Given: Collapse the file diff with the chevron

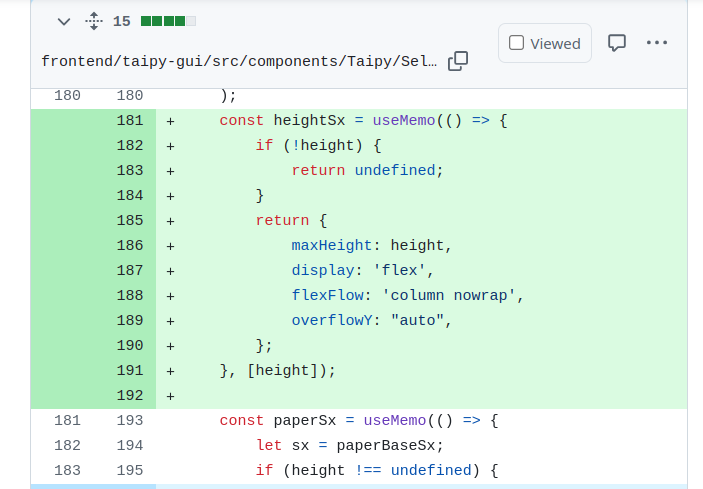Looking at the screenshot, I should click(64, 21).
